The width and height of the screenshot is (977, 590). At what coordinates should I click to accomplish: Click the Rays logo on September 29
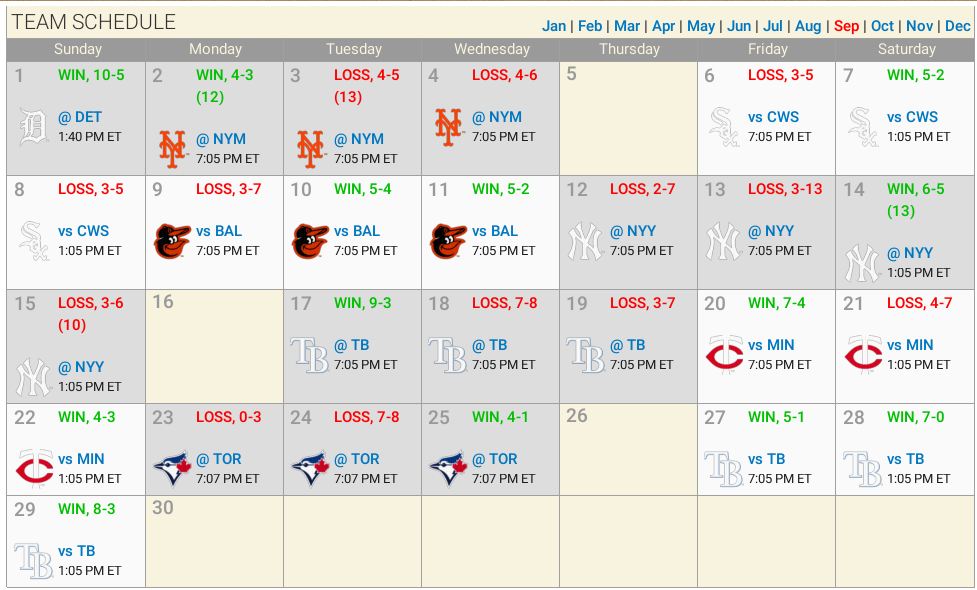coord(34,560)
